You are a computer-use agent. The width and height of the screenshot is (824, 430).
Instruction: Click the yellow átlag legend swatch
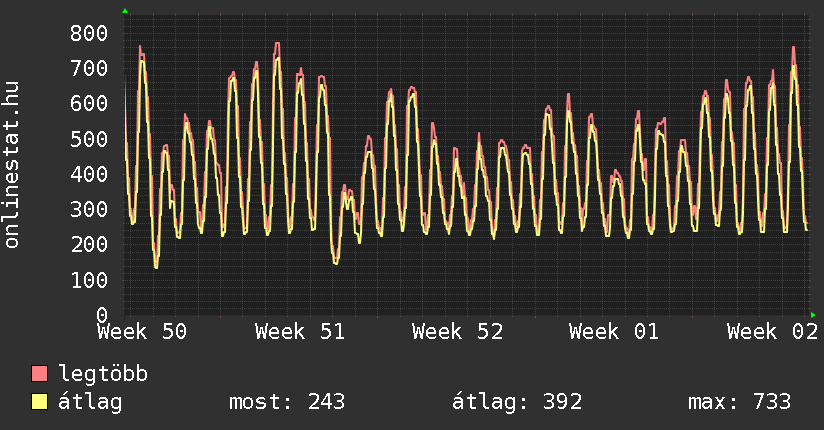coord(40,402)
